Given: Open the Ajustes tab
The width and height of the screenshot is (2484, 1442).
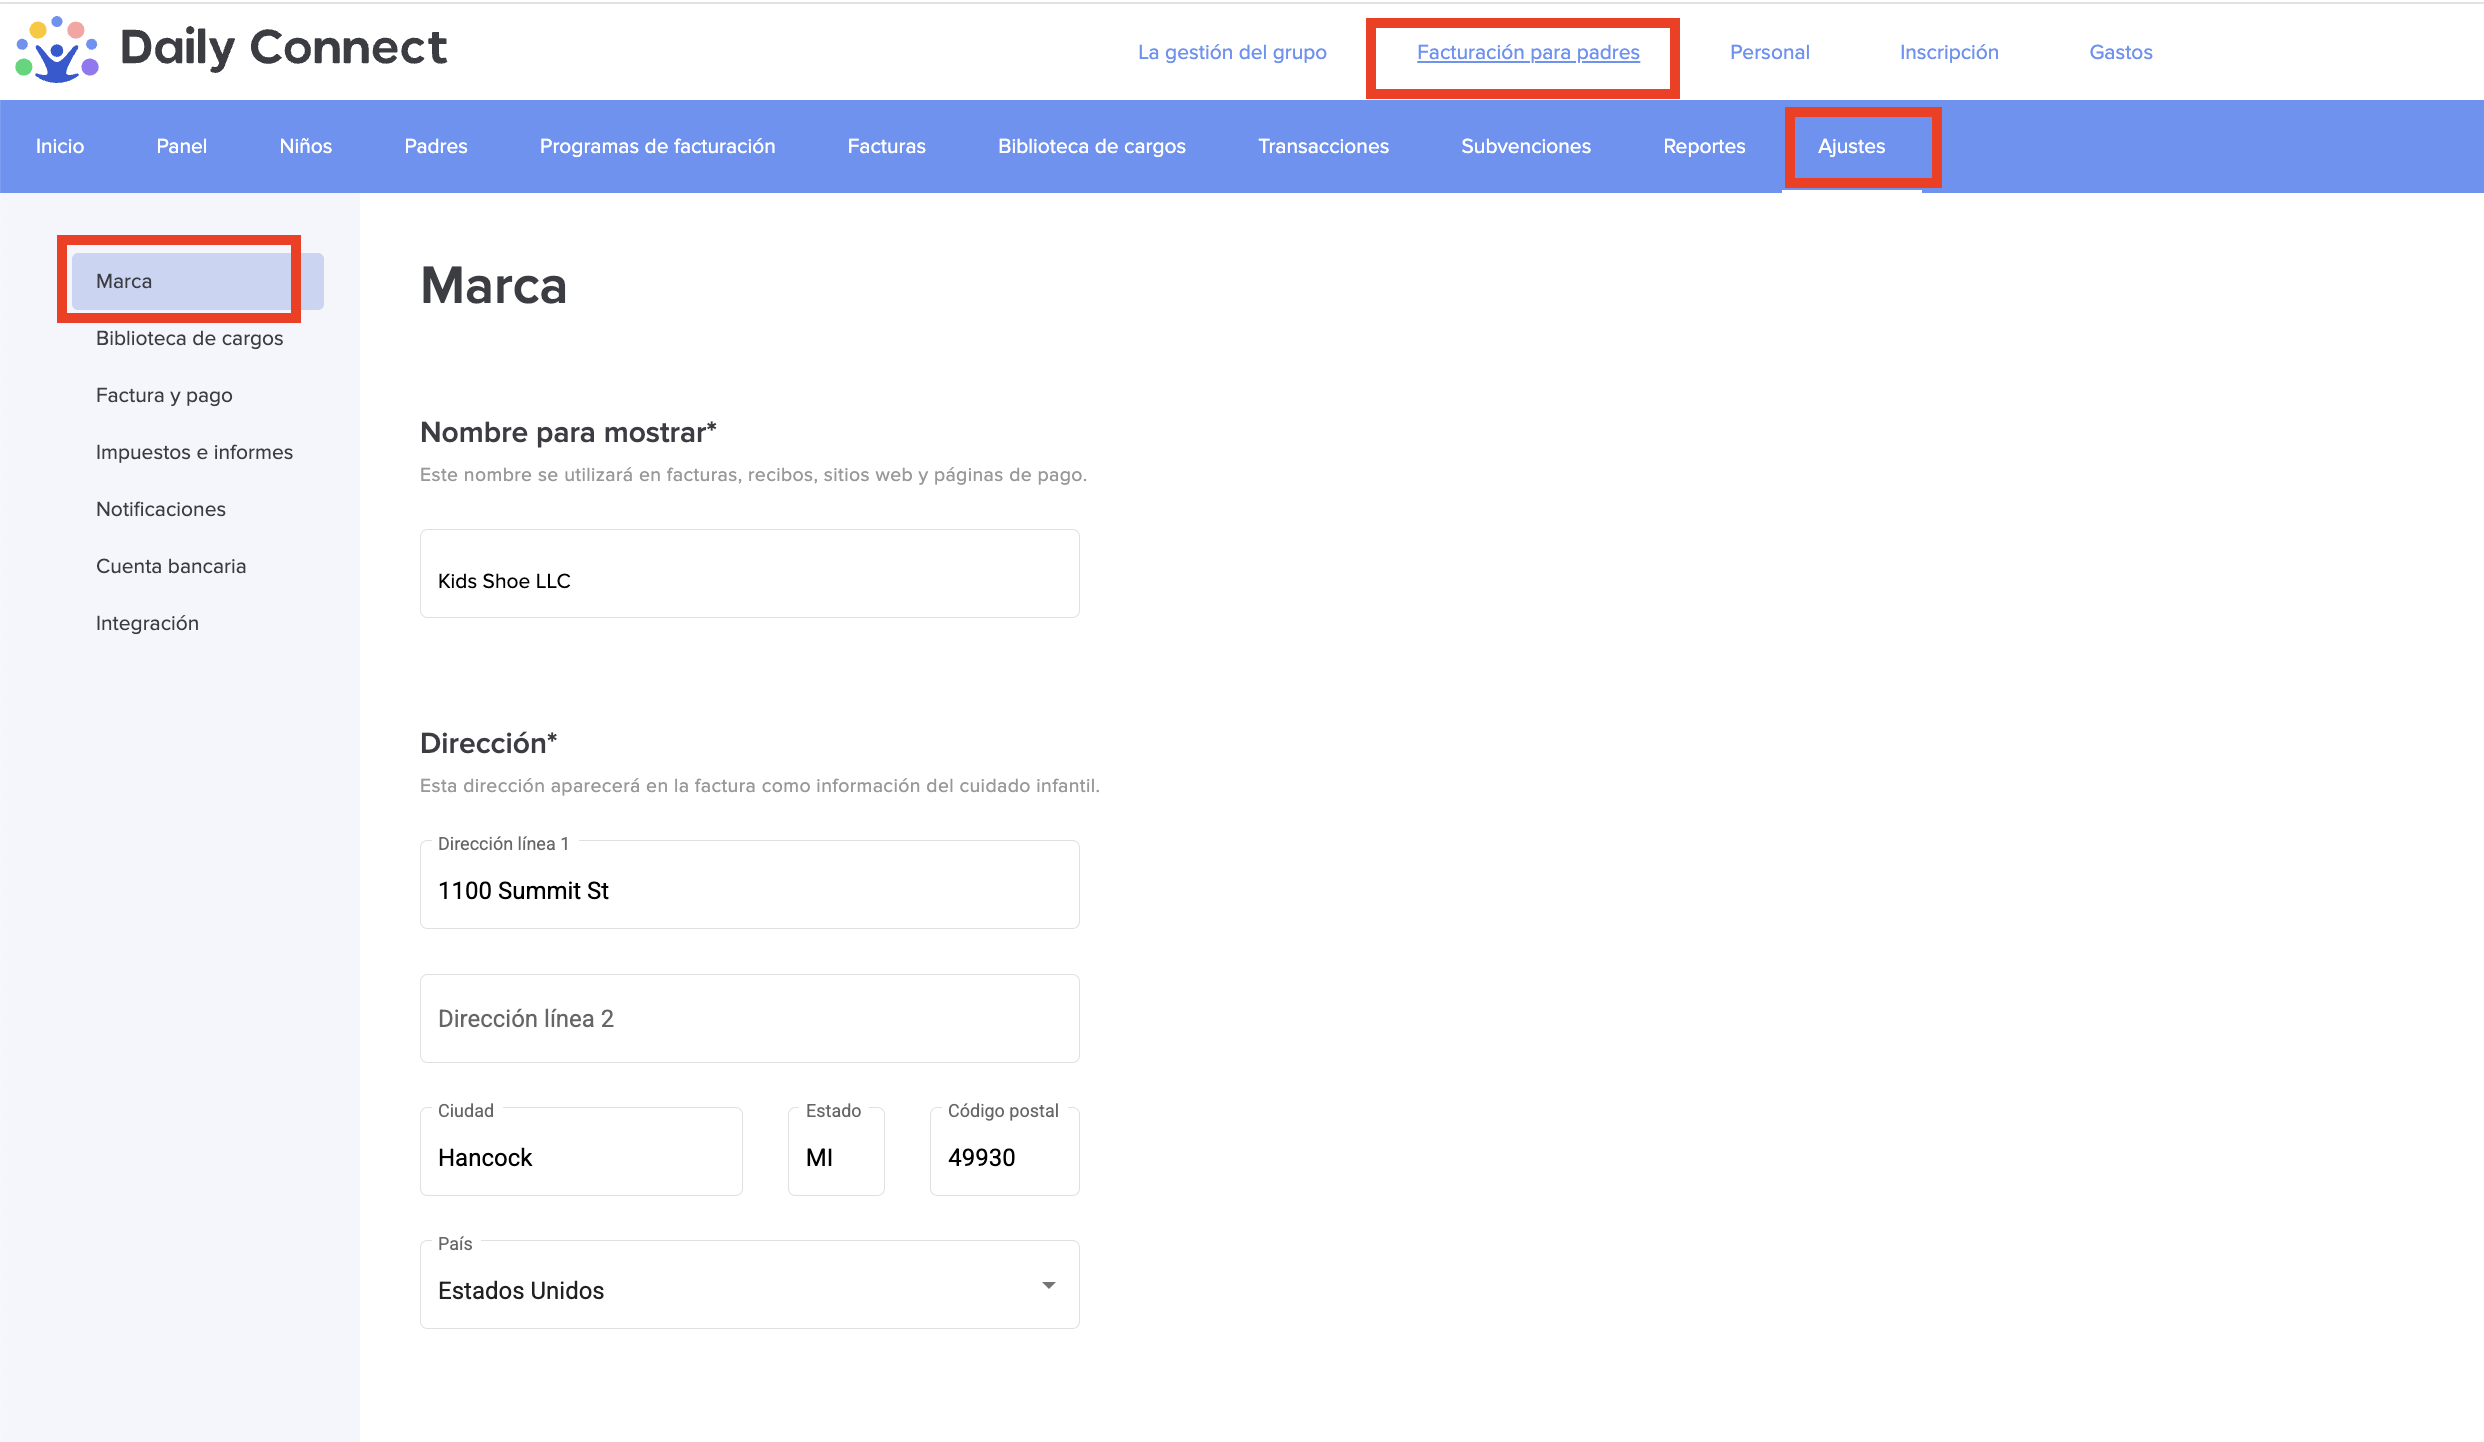Looking at the screenshot, I should tap(1851, 146).
